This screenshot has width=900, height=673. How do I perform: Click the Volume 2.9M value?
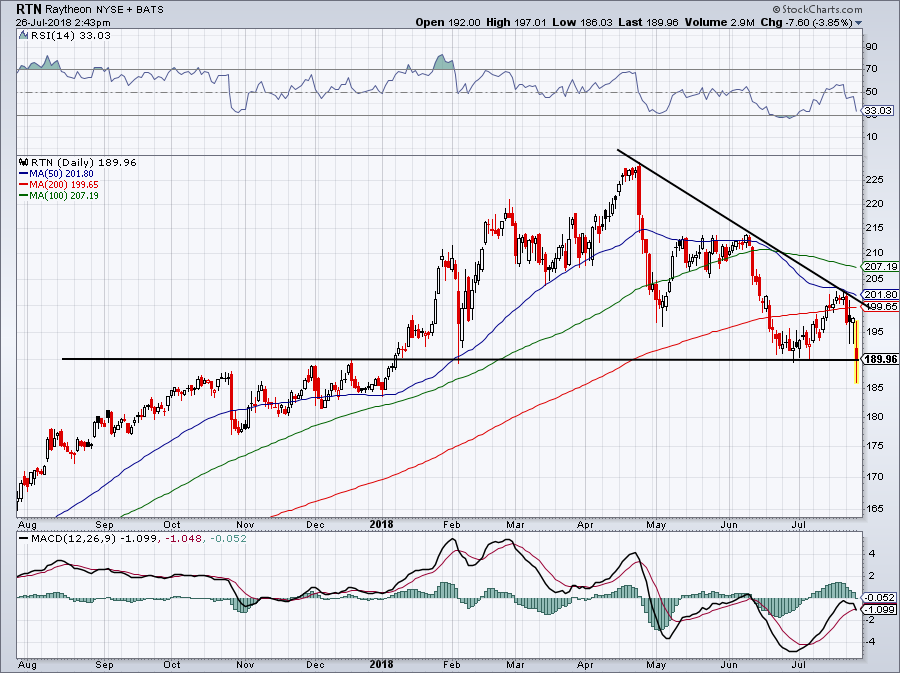pyautogui.click(x=719, y=22)
